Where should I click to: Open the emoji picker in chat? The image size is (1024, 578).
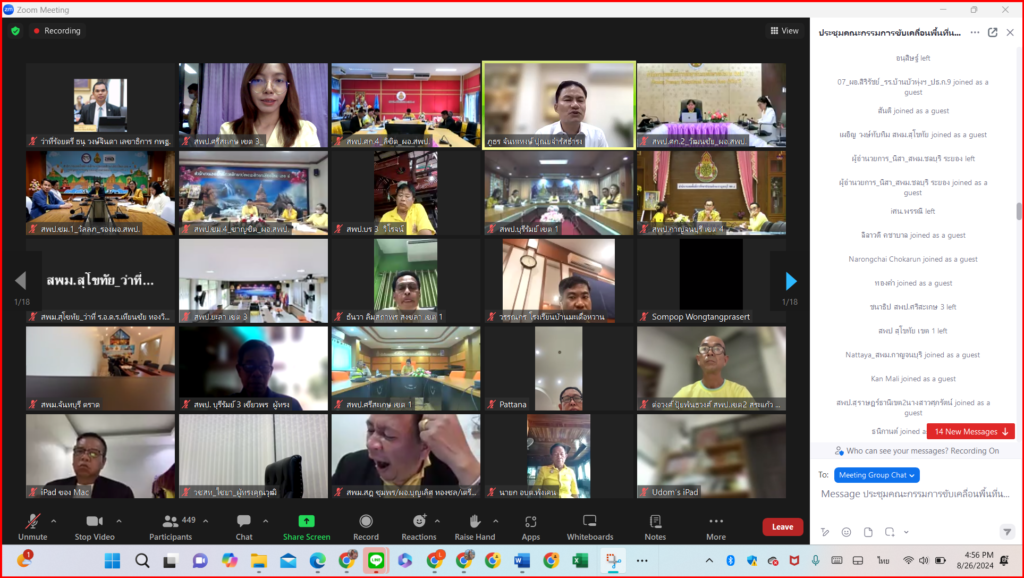(846, 532)
